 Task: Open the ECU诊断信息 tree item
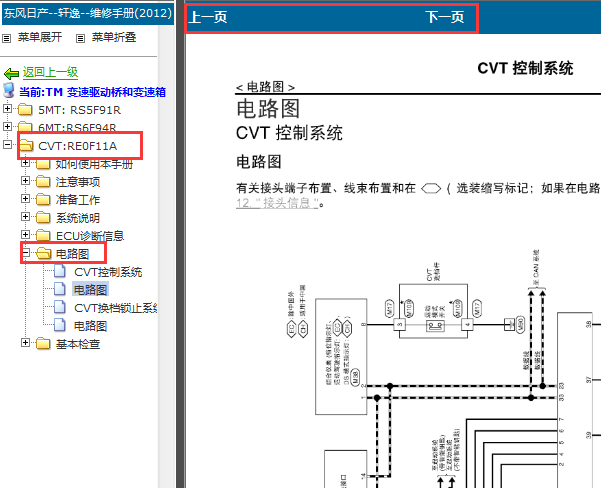click(90, 236)
